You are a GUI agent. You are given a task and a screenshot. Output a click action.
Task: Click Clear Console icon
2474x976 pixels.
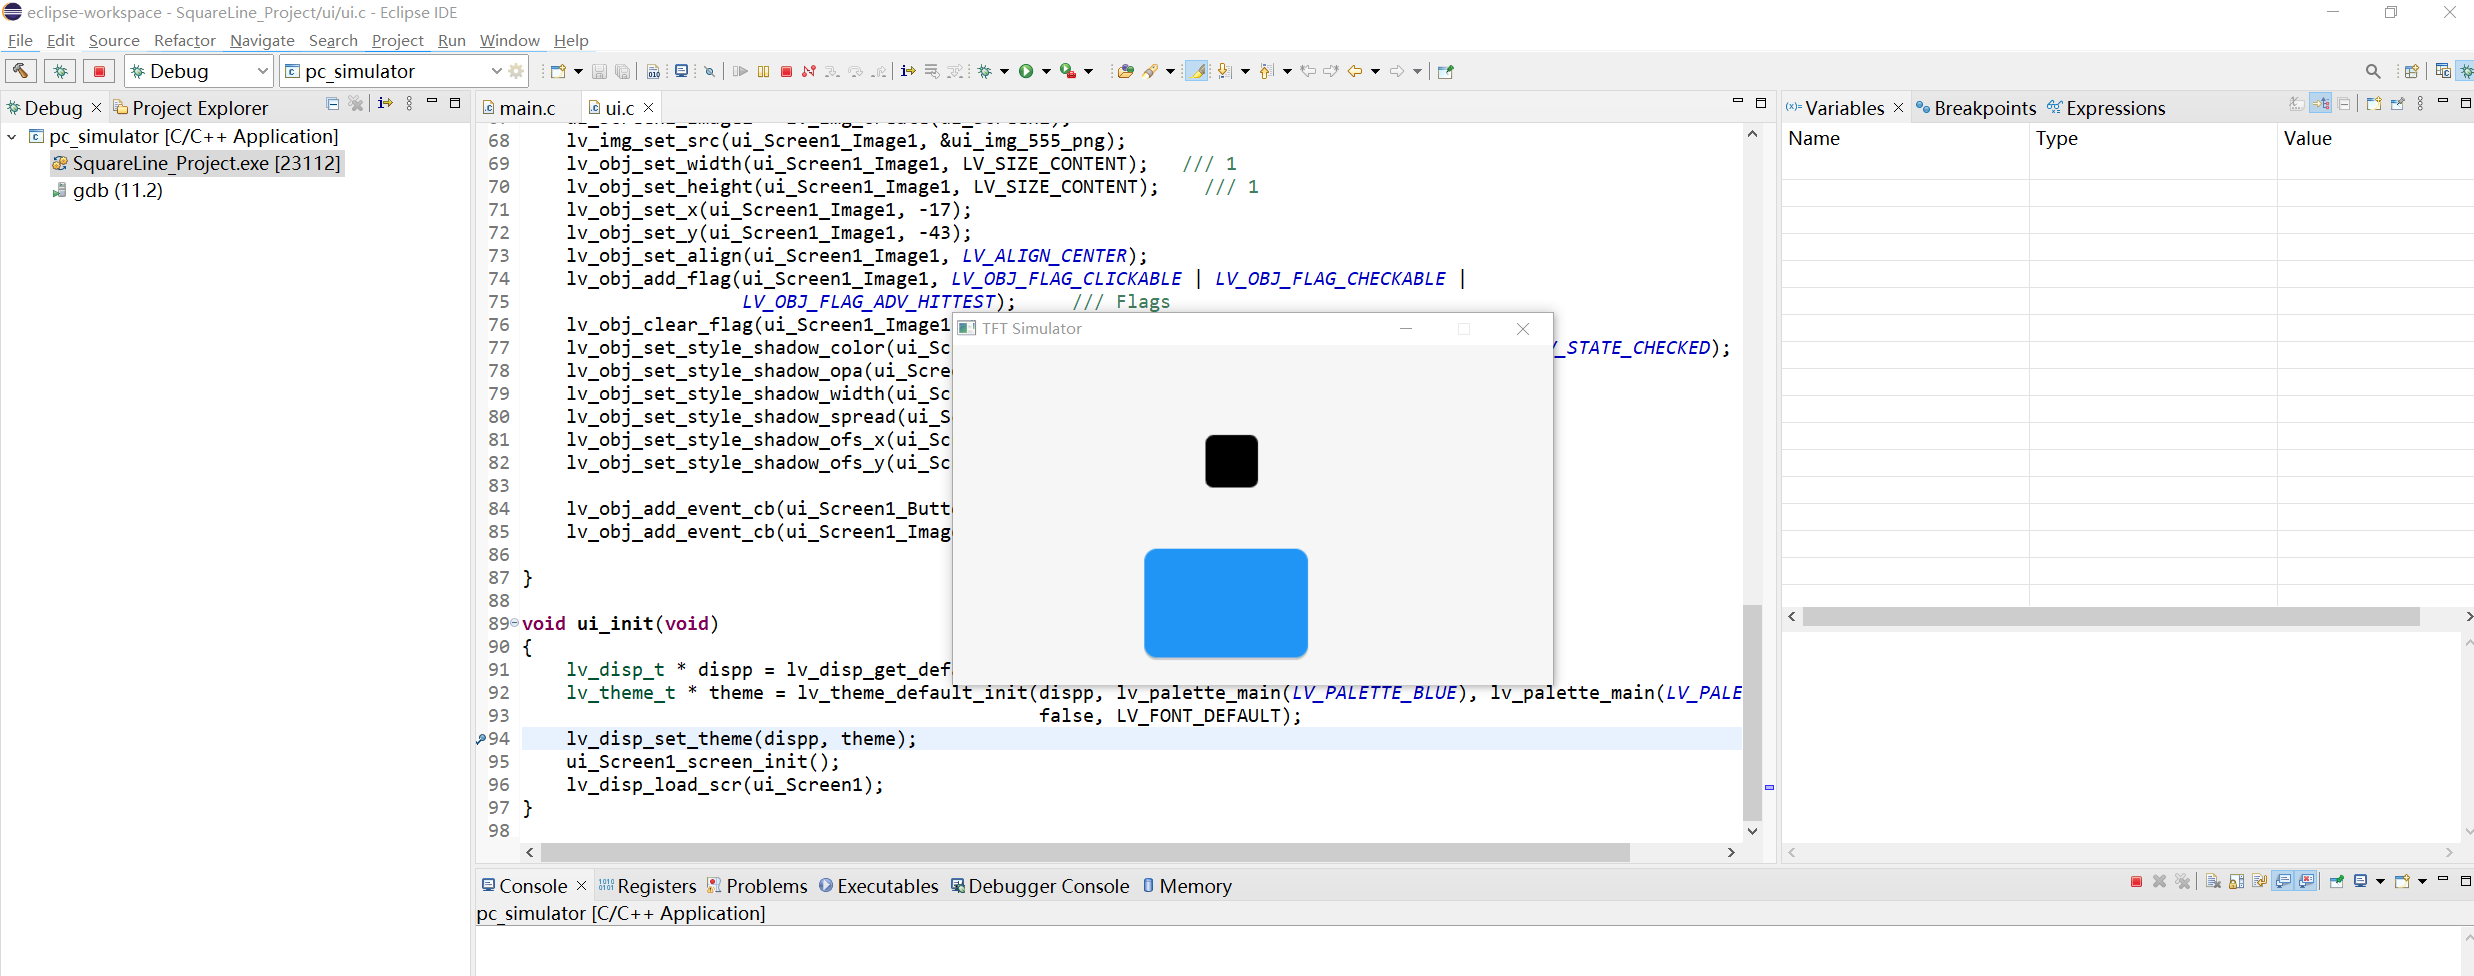click(2213, 882)
